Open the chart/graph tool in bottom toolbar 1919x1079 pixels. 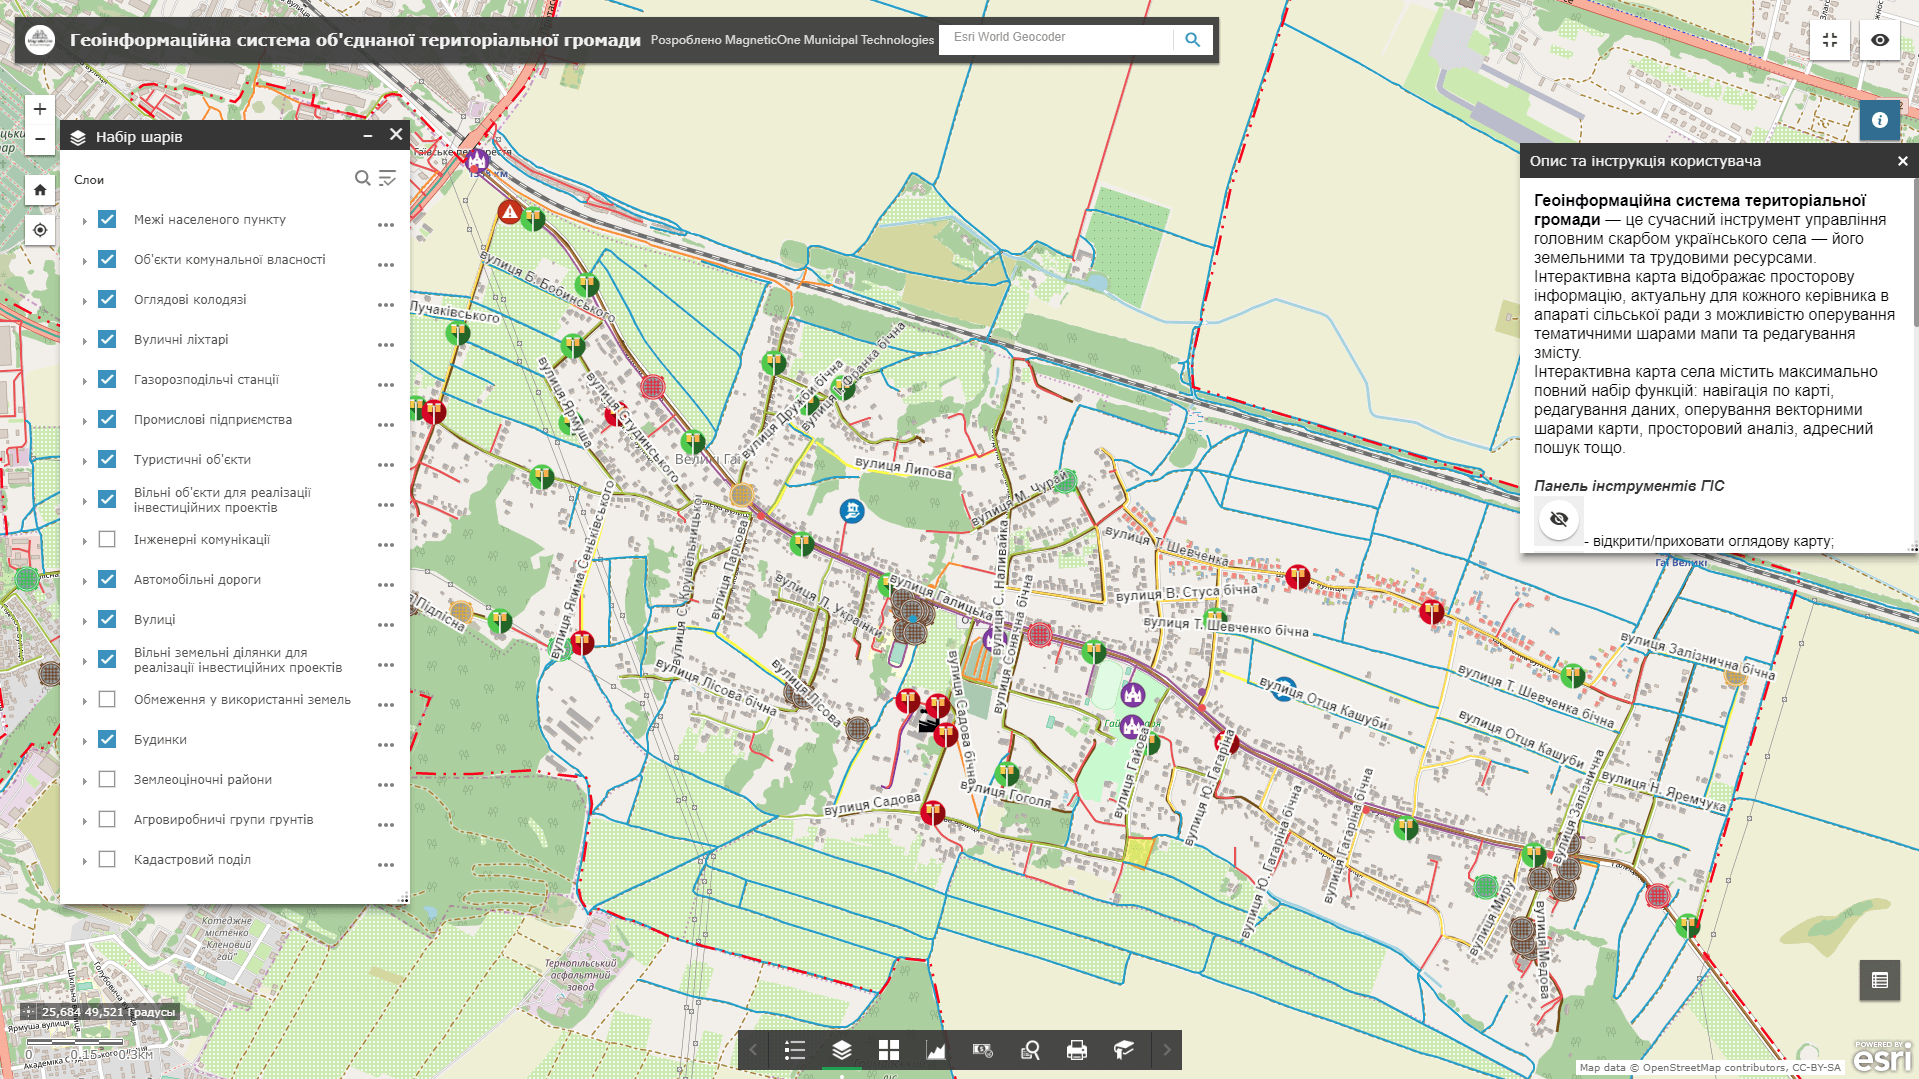[x=935, y=1050]
